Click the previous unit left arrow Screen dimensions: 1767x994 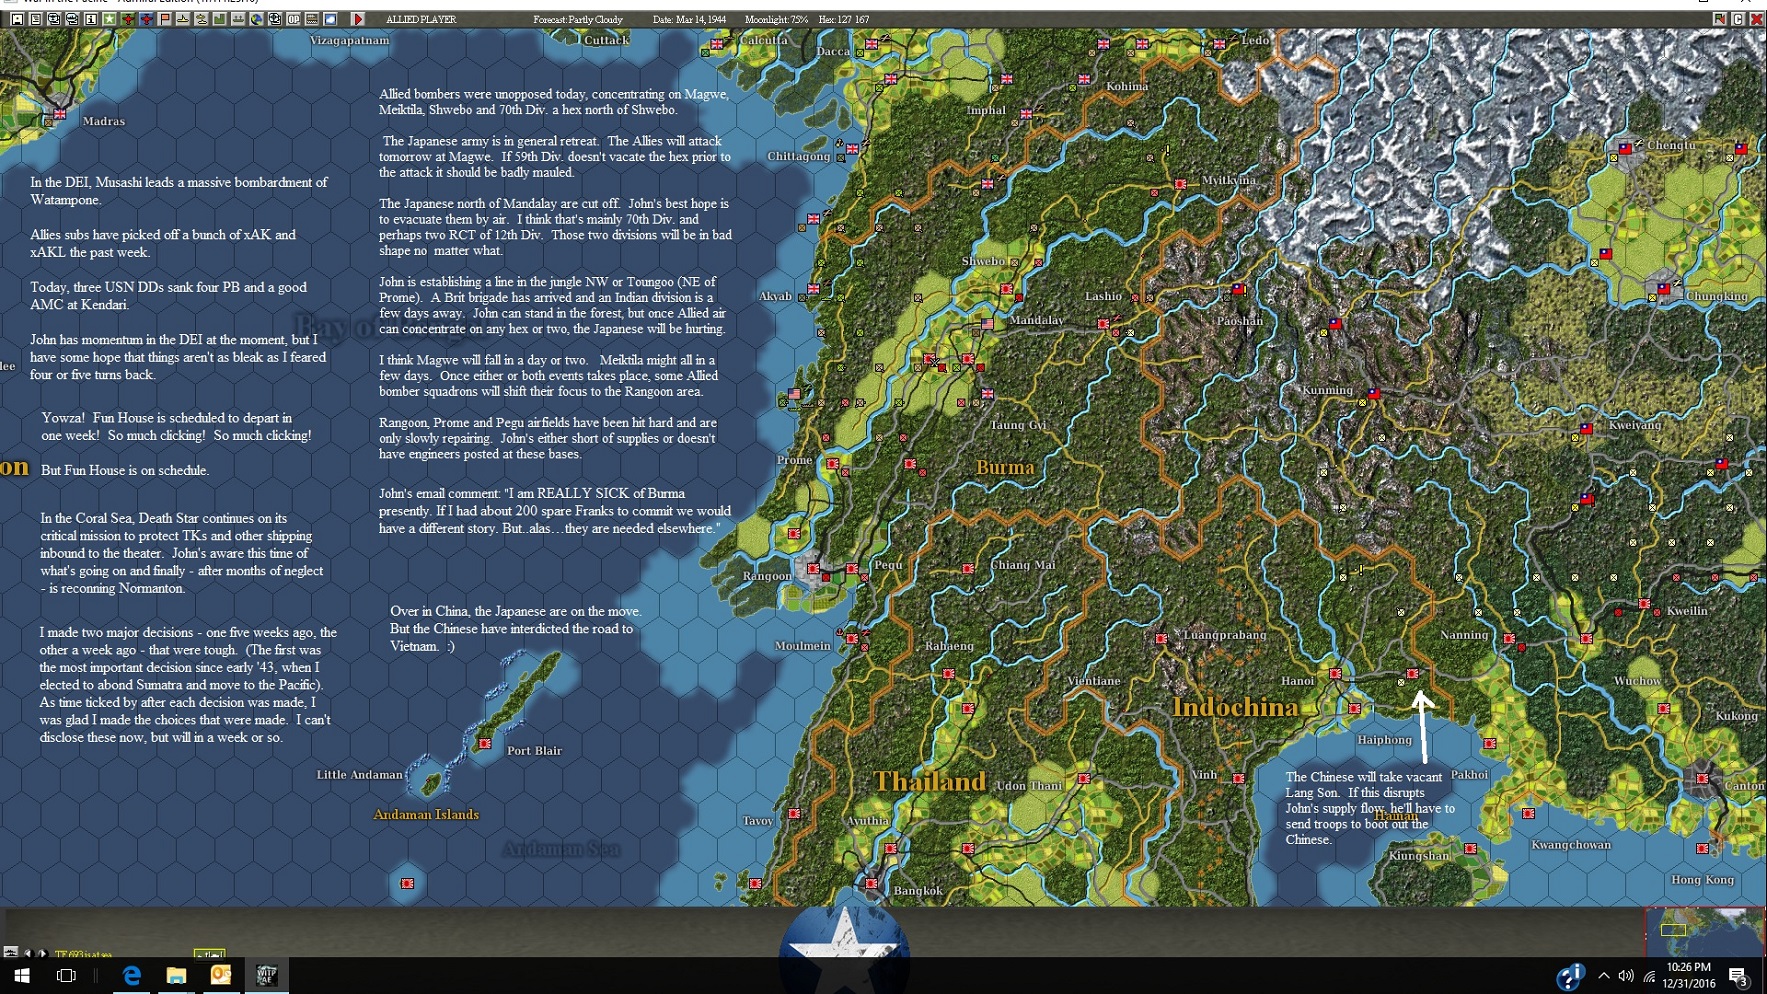pos(28,953)
